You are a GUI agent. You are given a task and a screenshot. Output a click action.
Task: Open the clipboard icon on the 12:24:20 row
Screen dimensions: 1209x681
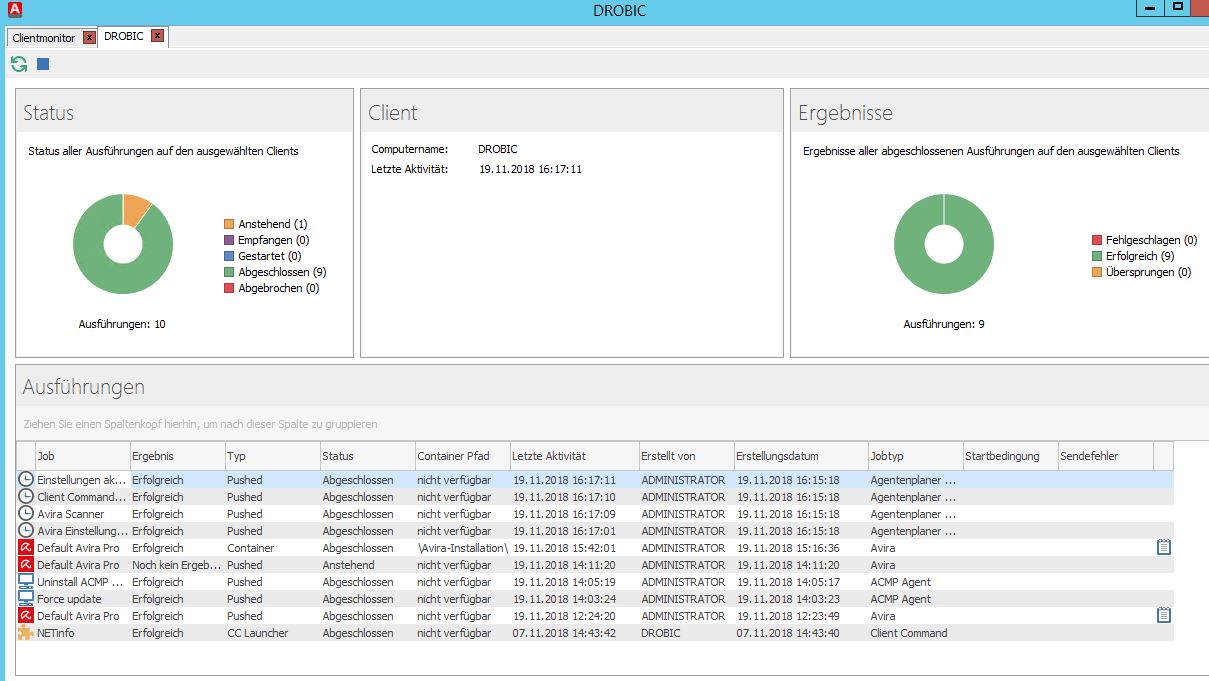click(1163, 616)
